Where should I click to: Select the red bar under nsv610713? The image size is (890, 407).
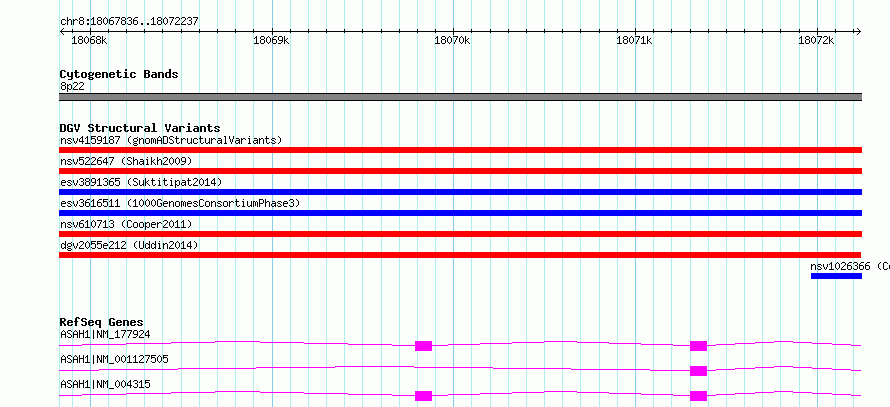tap(460, 234)
